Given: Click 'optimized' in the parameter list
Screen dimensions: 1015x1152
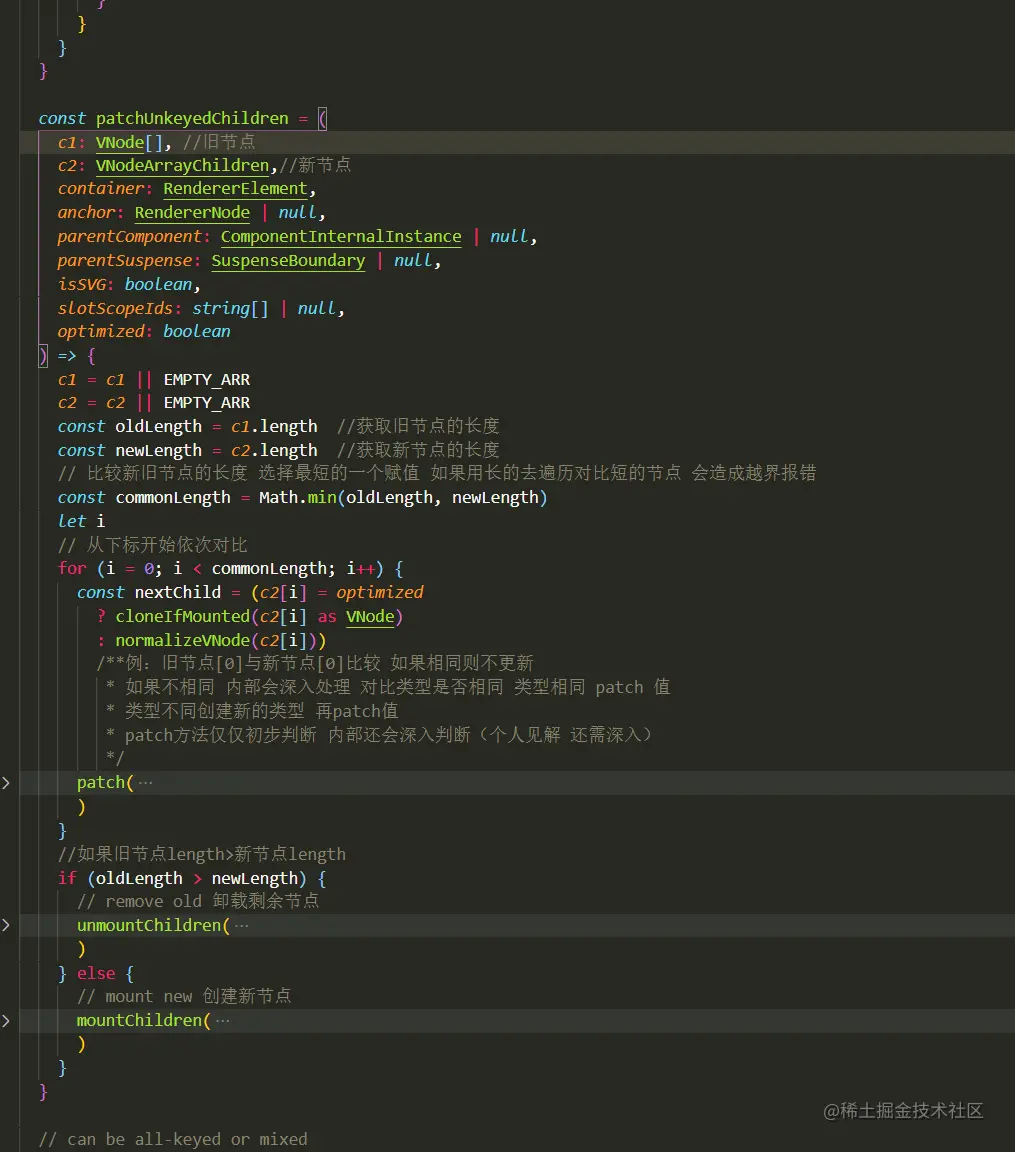Looking at the screenshot, I should [101, 331].
